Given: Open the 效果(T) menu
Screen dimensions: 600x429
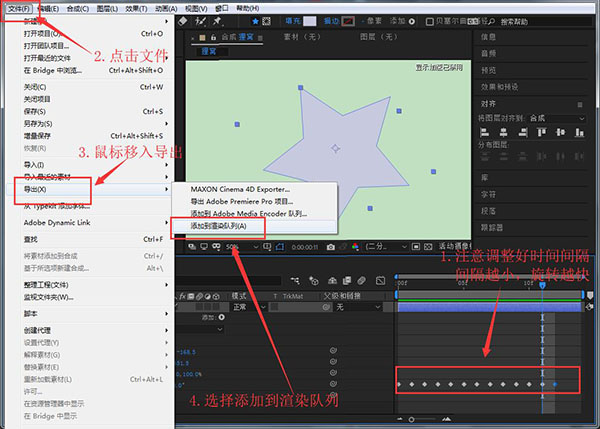Looking at the screenshot, I should click(x=136, y=8).
